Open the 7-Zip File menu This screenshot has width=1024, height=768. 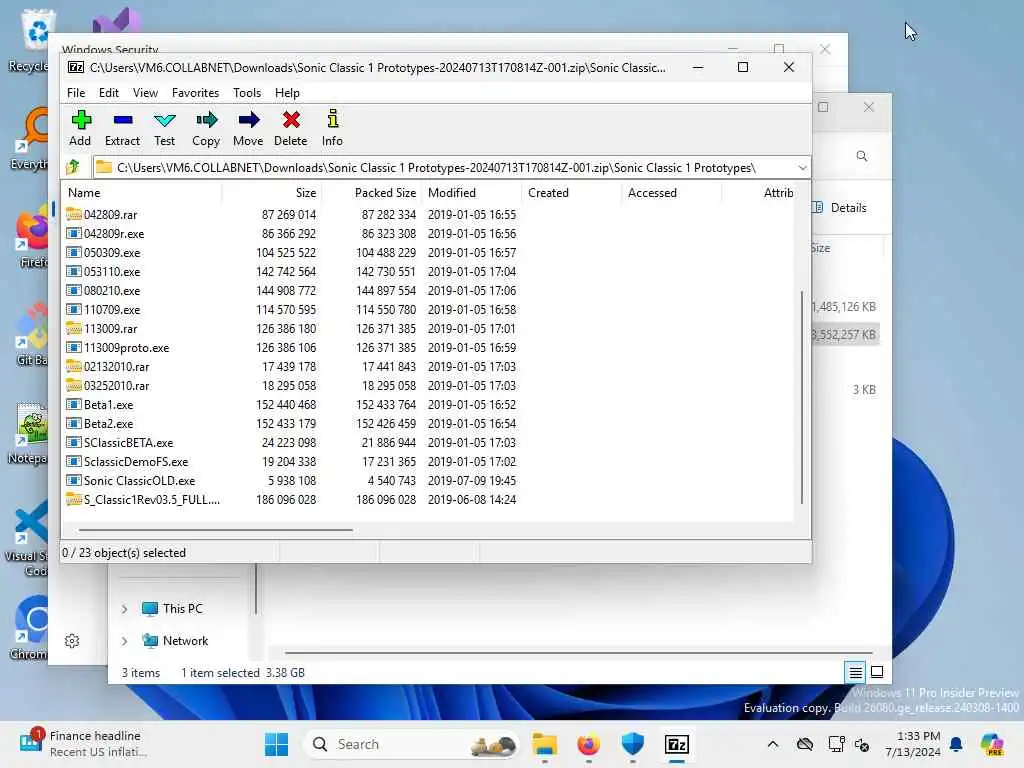(x=76, y=93)
